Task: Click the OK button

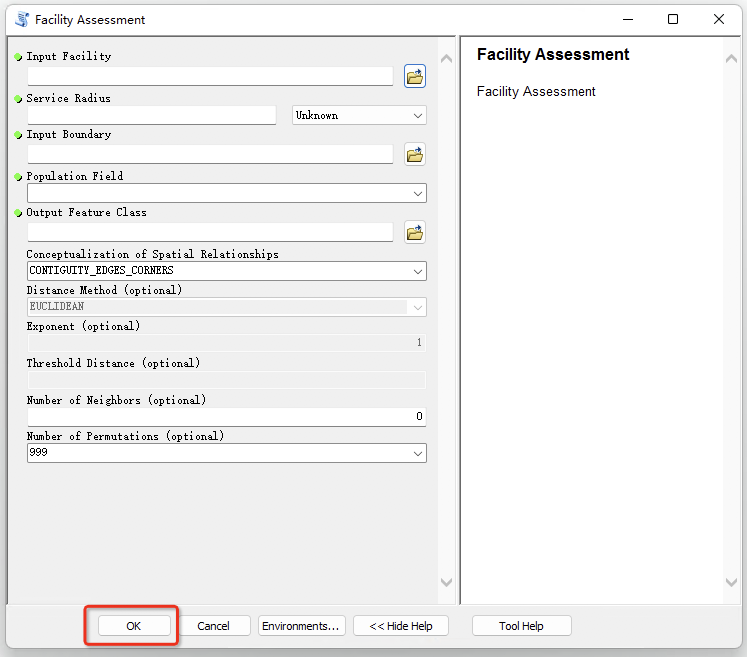Action: click(134, 626)
